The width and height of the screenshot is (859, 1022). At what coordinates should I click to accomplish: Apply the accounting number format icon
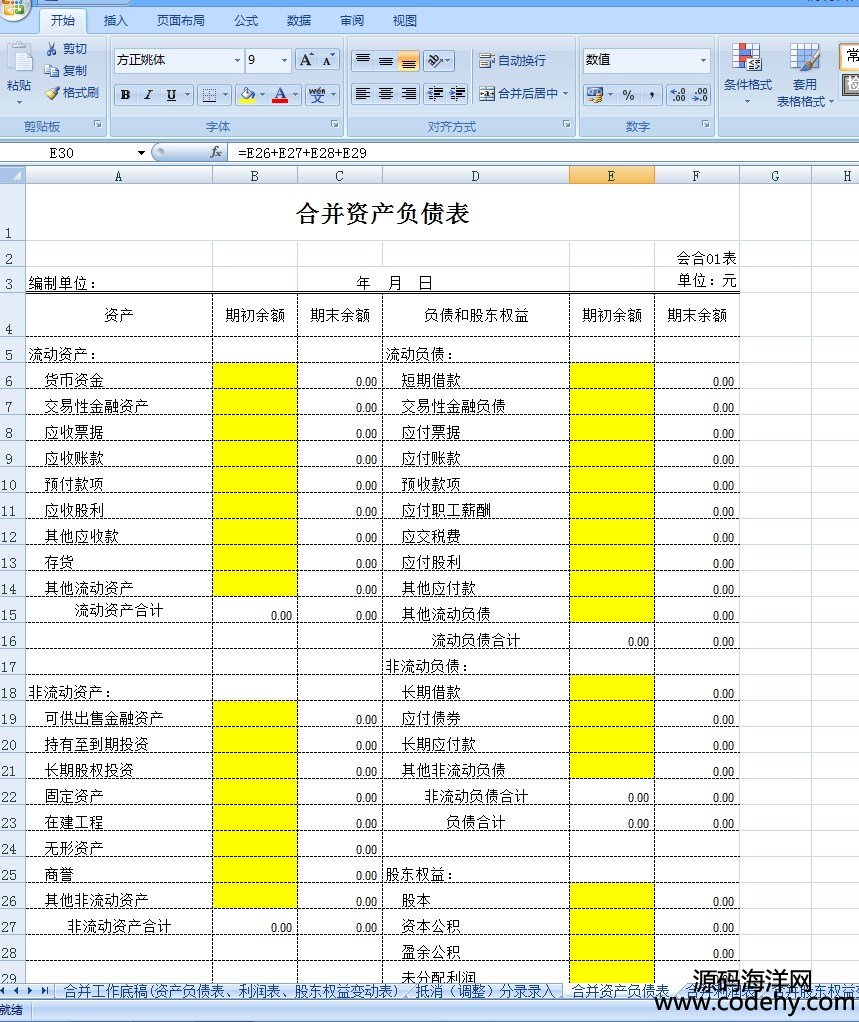click(594, 95)
